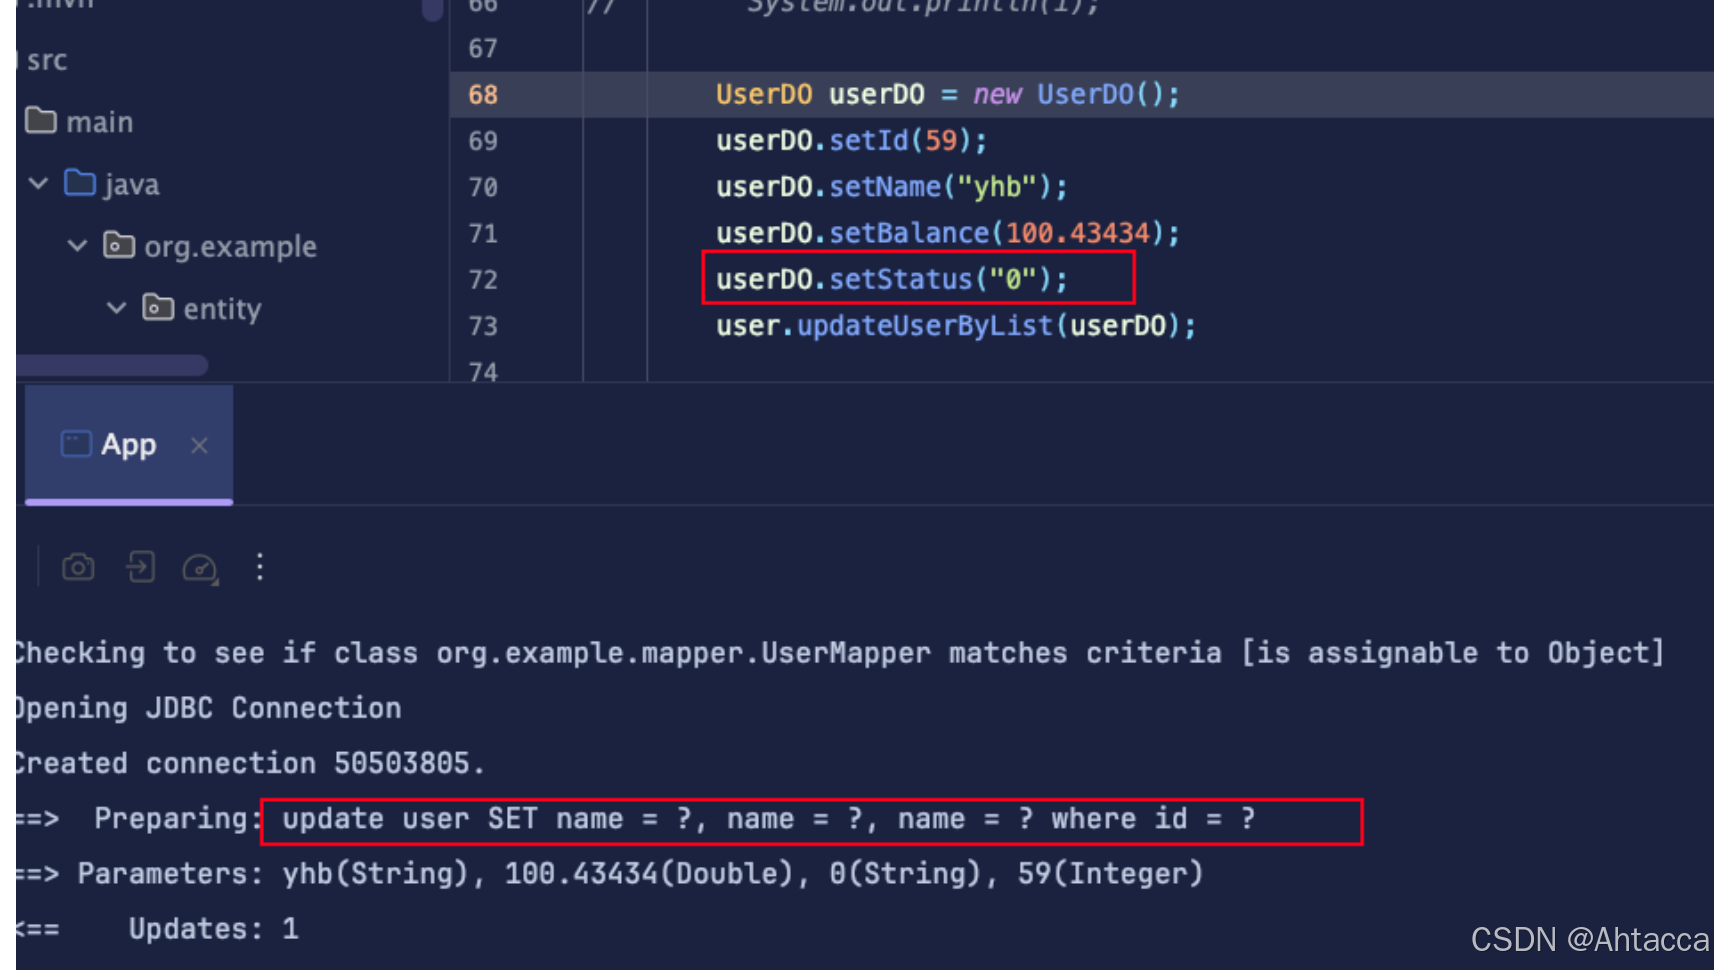Click the new UserDO() declaration line
Screen dimensions: 1714x970
click(948, 94)
